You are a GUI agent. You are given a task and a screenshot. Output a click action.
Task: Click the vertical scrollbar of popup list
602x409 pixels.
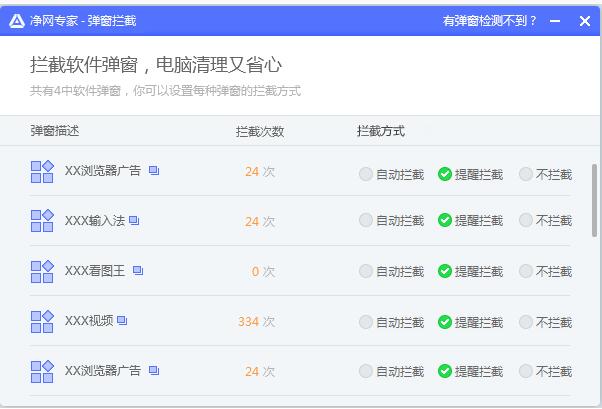[x=595, y=200]
